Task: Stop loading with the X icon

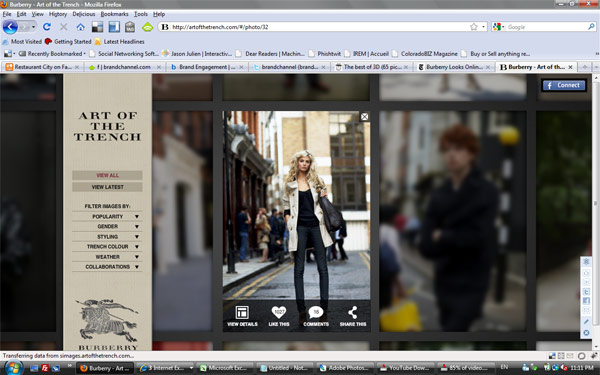Action: (64, 27)
